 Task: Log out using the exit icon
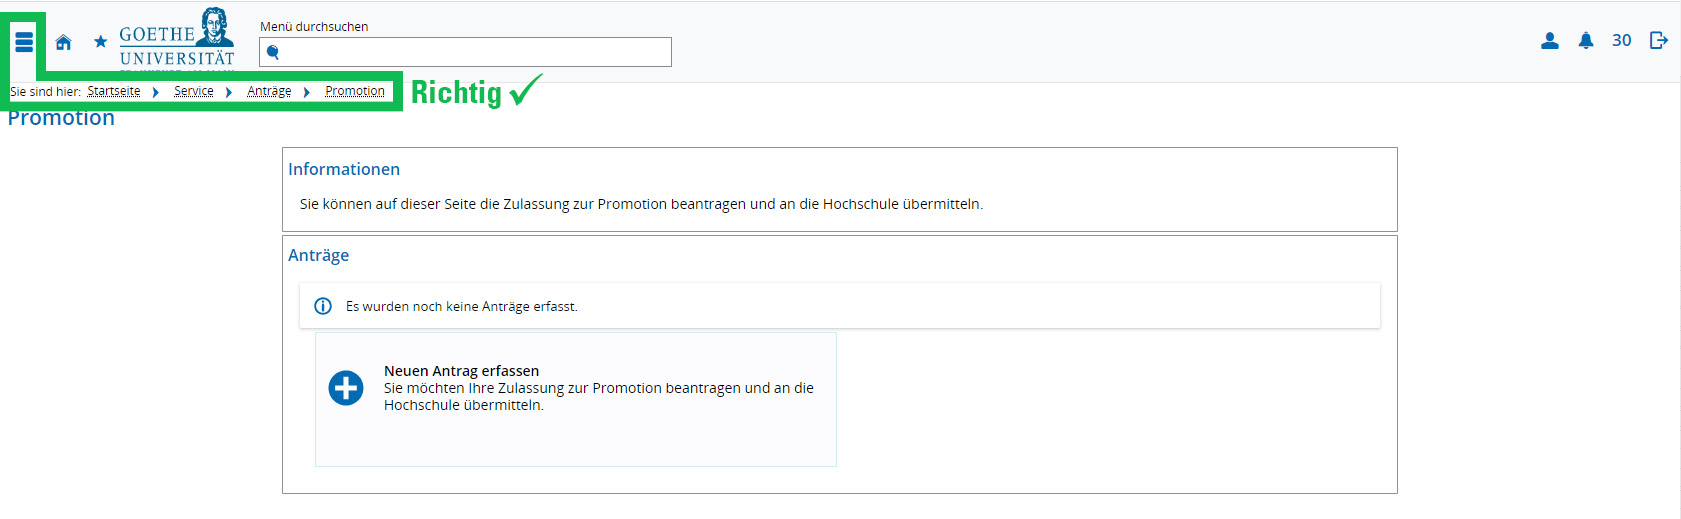[x=1658, y=41]
